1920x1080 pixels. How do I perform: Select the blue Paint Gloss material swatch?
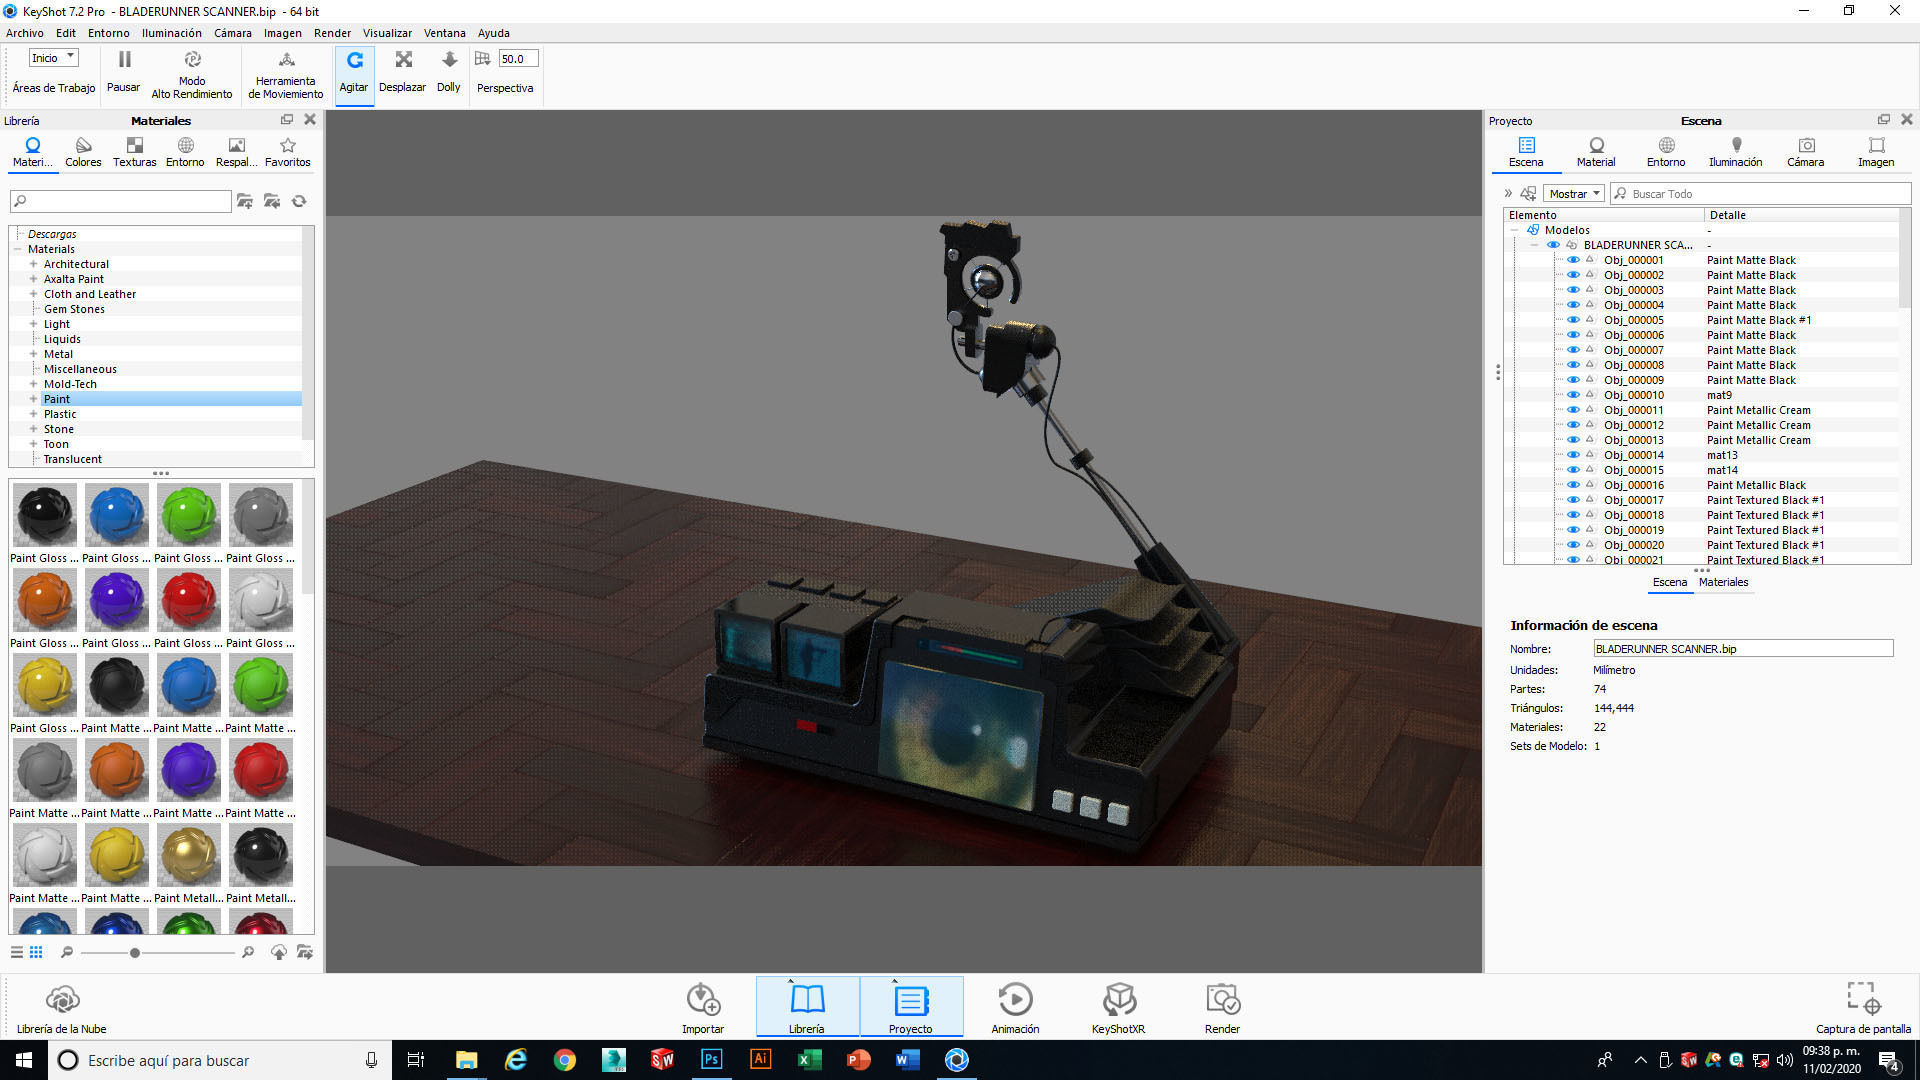117,515
